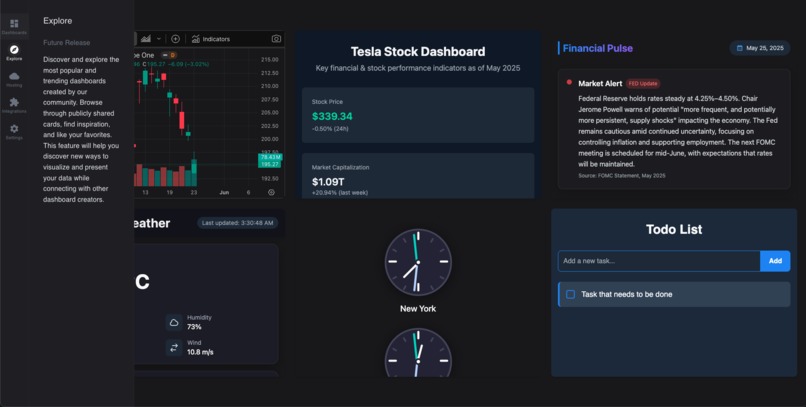Click the Future Release label
The width and height of the screenshot is (806, 407).
66,43
